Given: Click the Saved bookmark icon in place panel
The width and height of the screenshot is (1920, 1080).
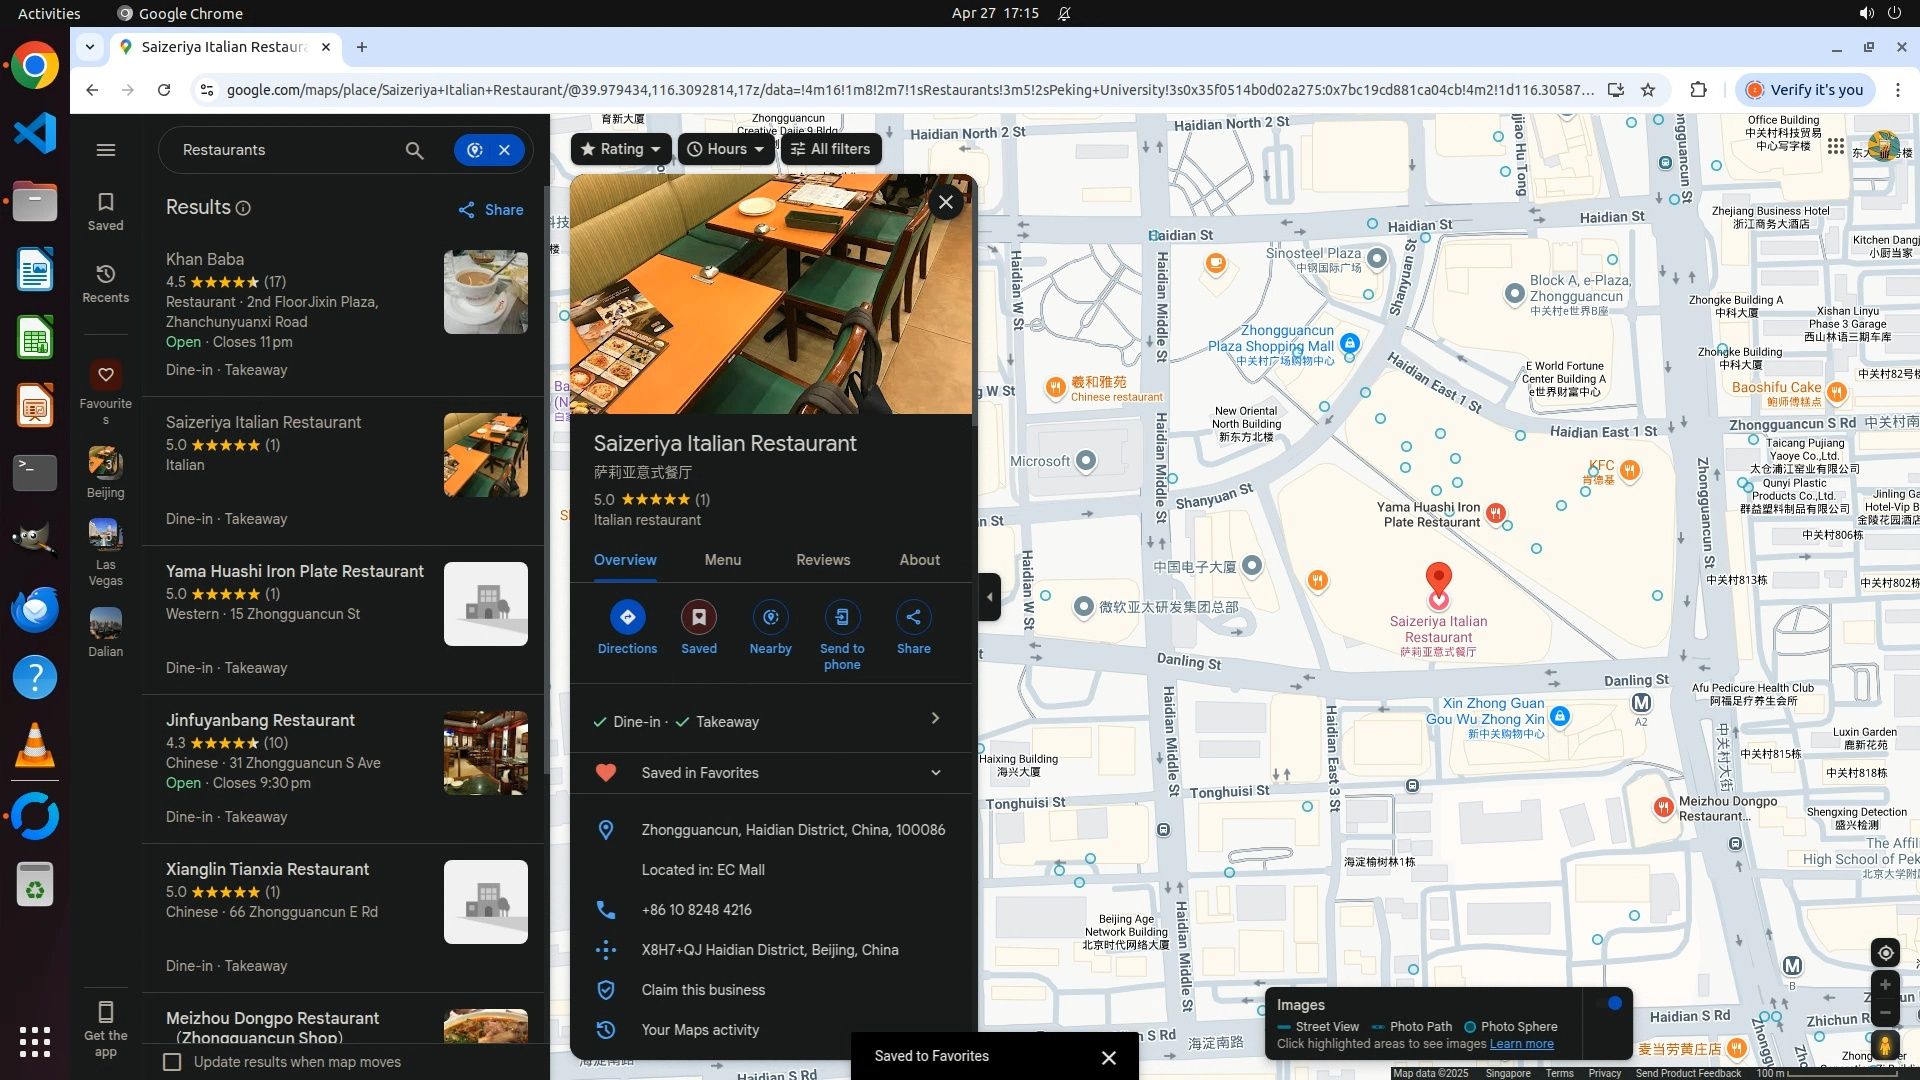Looking at the screenshot, I should (x=699, y=617).
